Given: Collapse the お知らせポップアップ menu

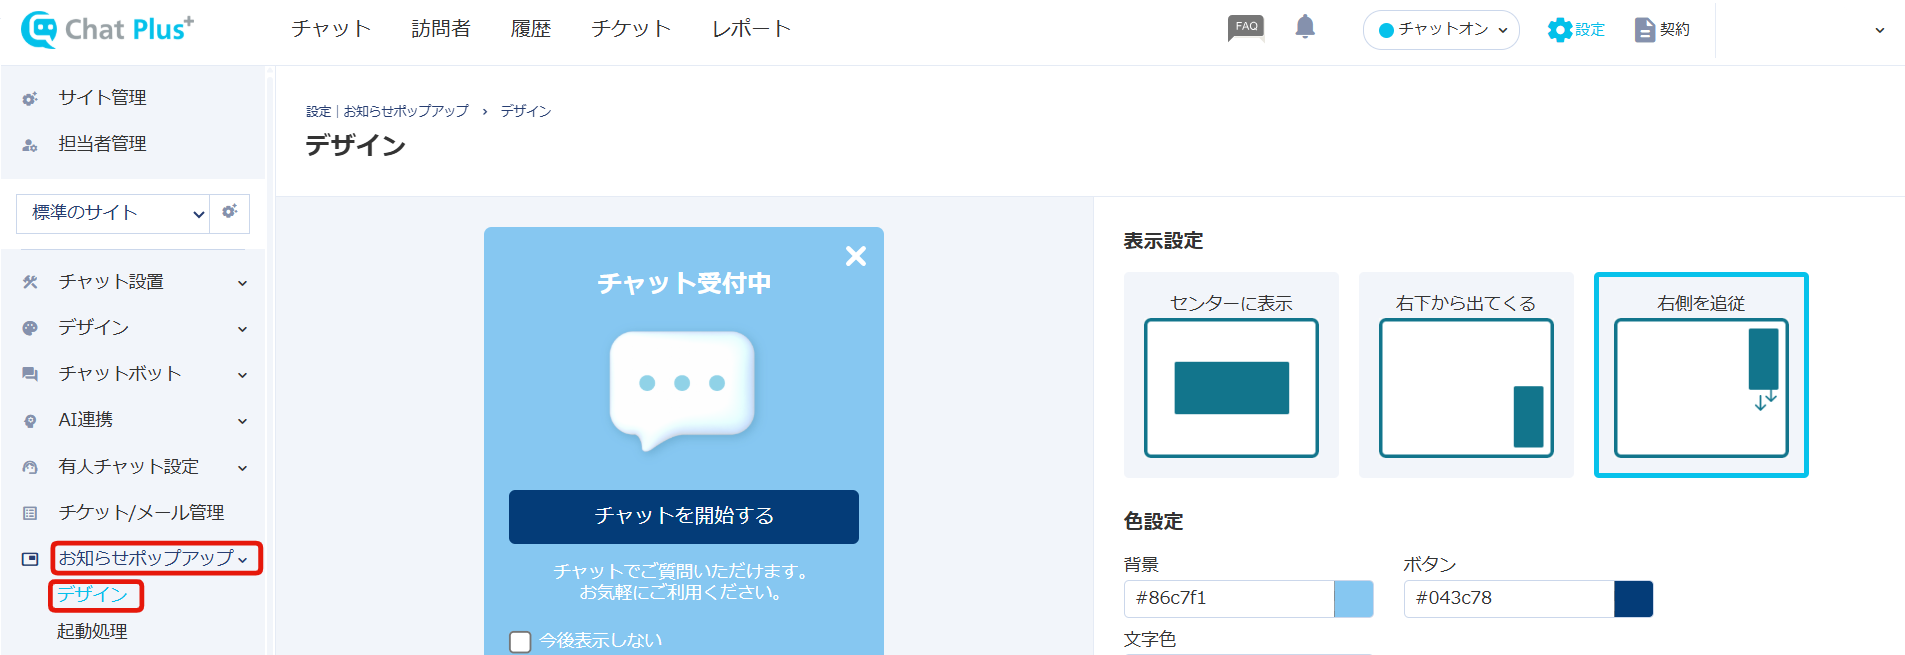Looking at the screenshot, I should coord(243,559).
